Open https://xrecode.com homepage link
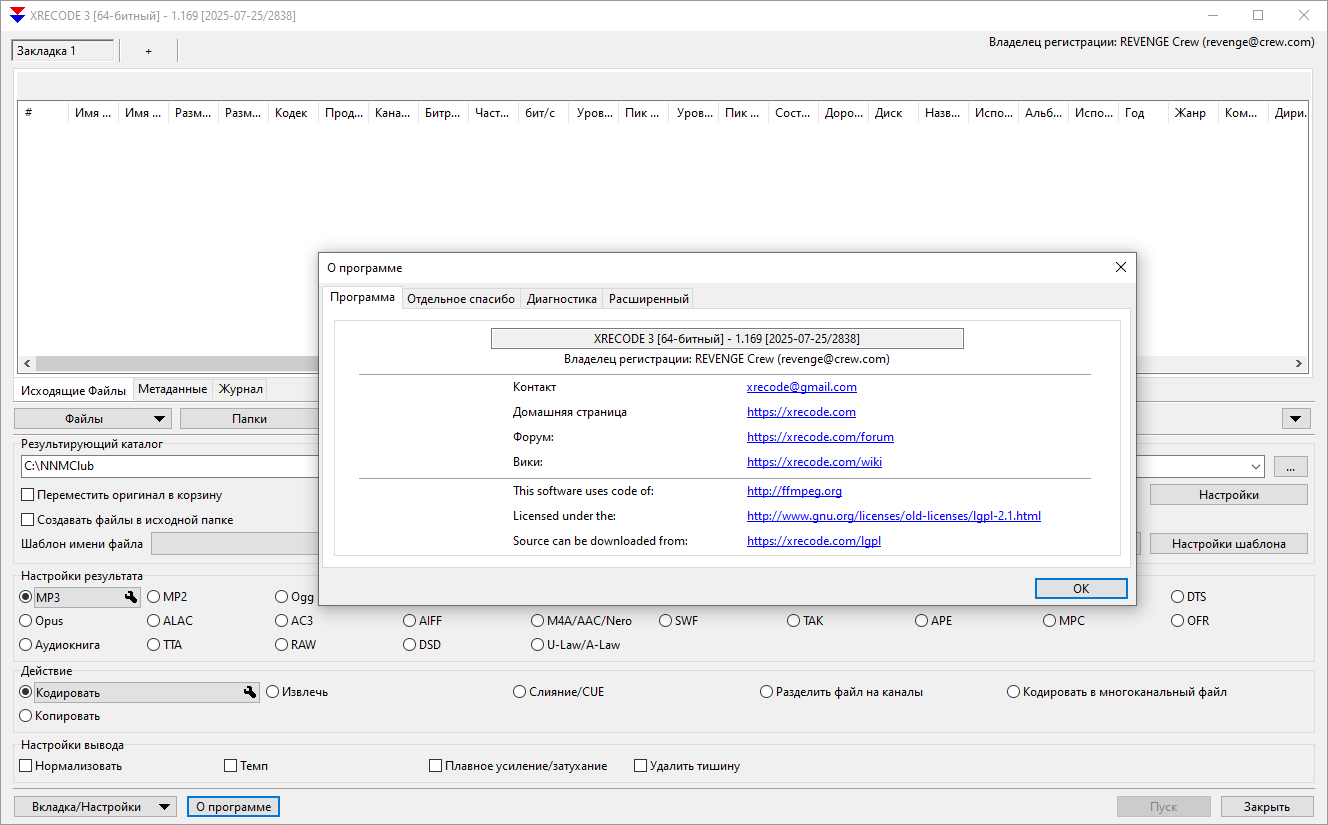This screenshot has width=1328, height=825. (801, 412)
